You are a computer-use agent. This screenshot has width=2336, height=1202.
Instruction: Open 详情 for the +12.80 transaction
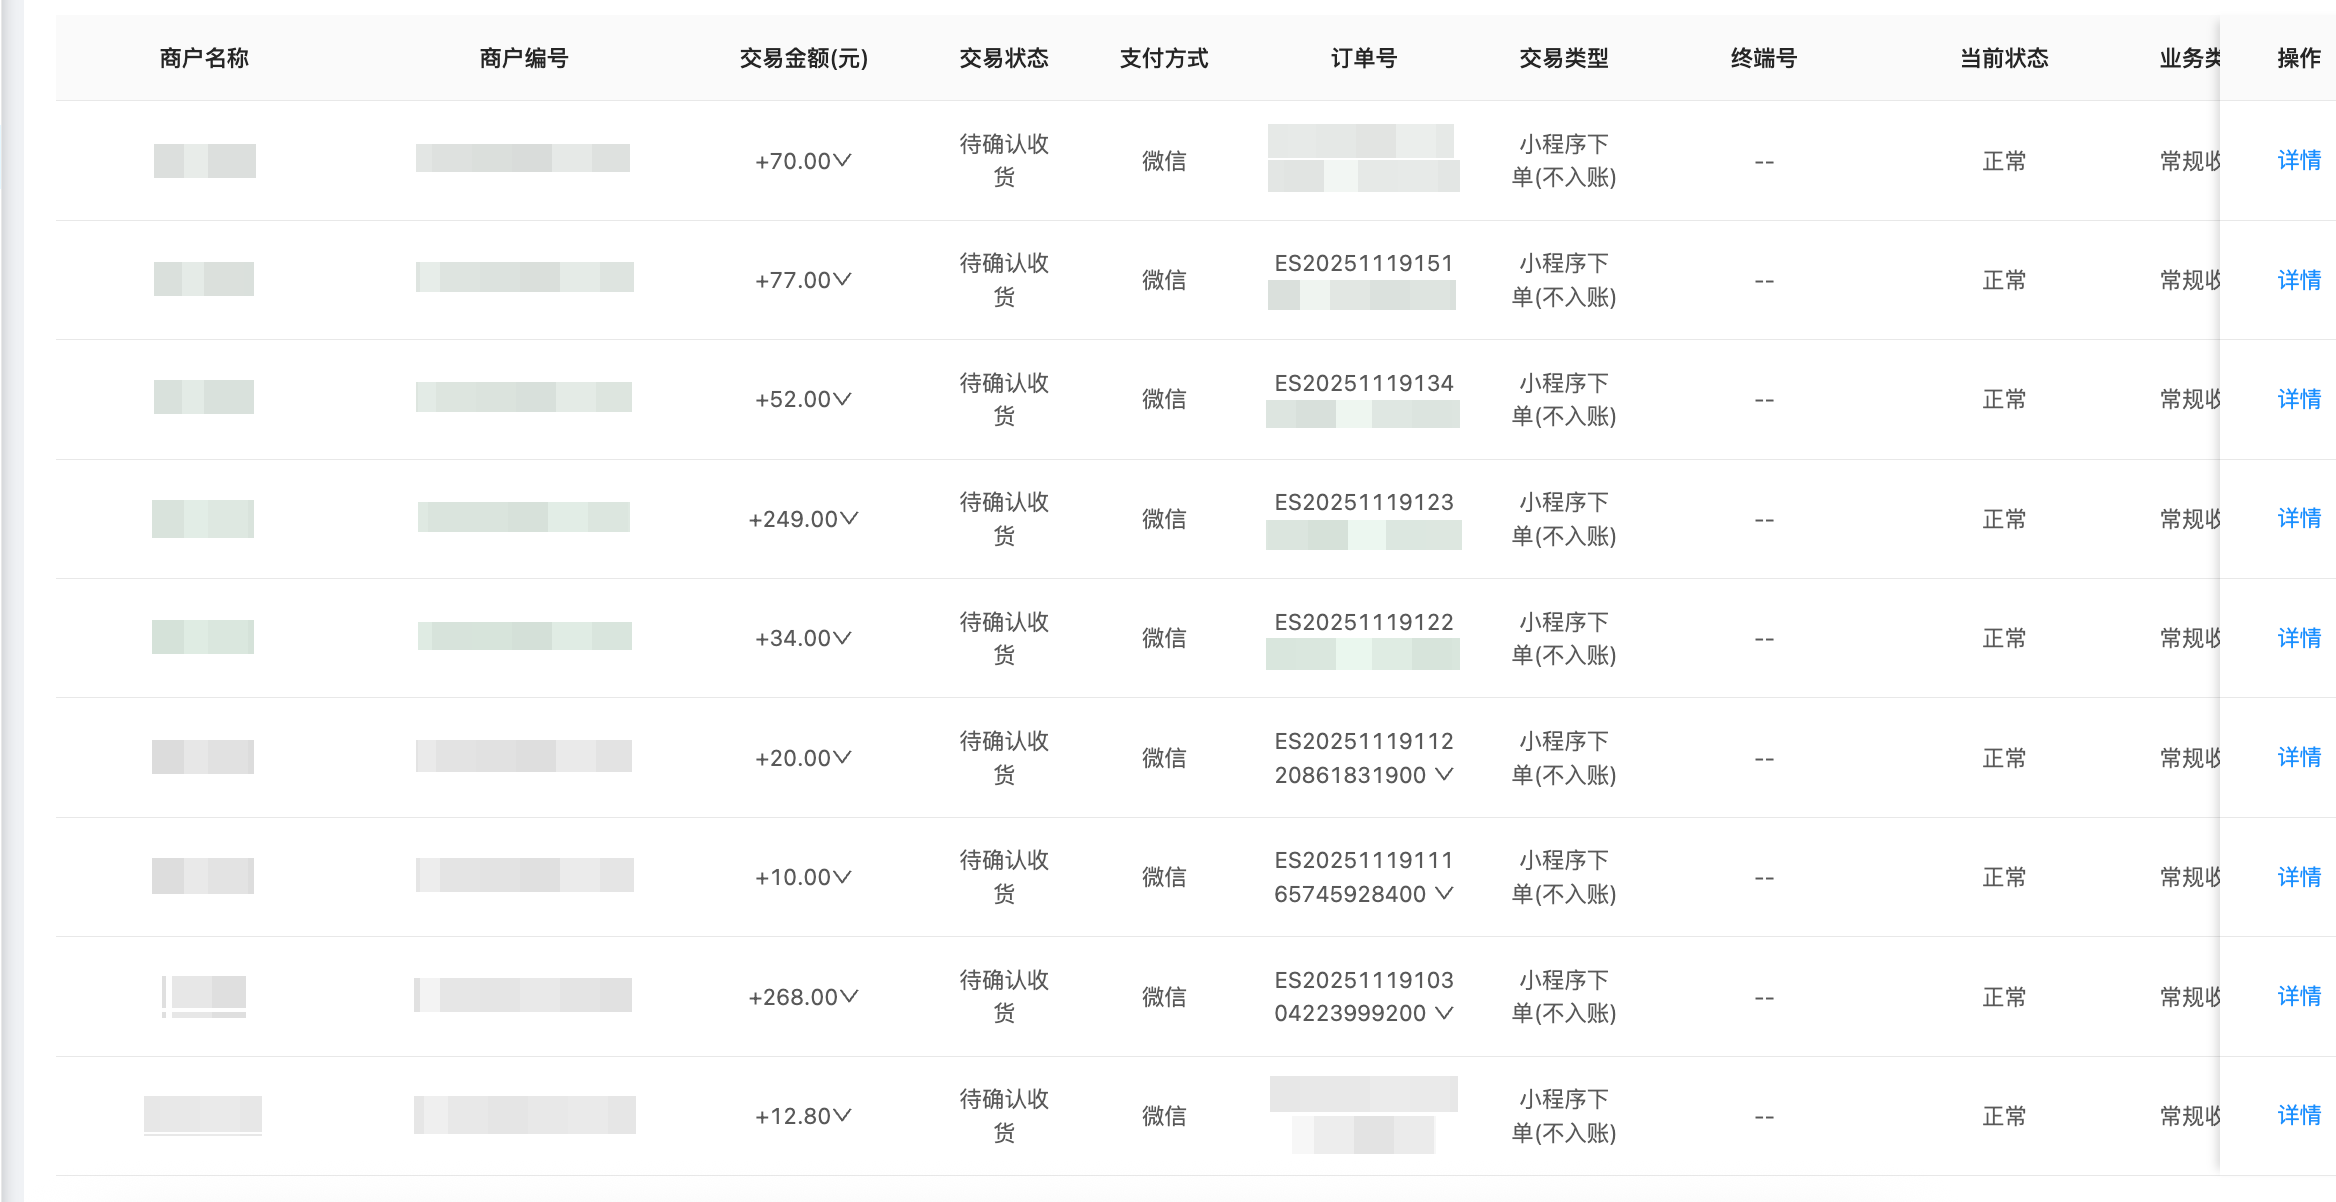click(x=2299, y=1115)
